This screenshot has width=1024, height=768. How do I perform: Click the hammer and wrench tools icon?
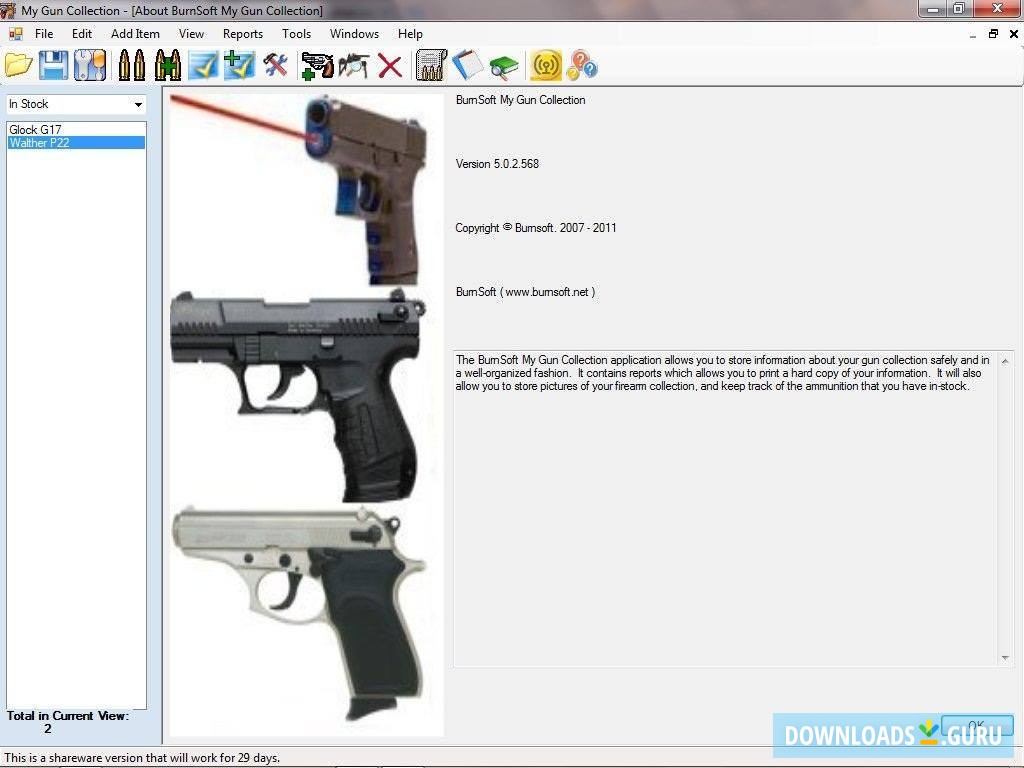(275, 65)
